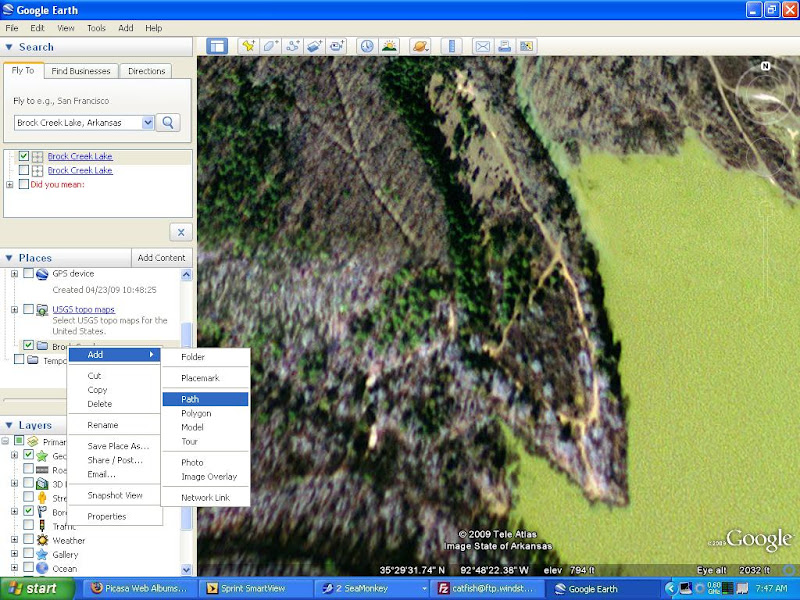This screenshot has width=800, height=600.
Task: Click the planet switcher icon
Action: click(420, 46)
